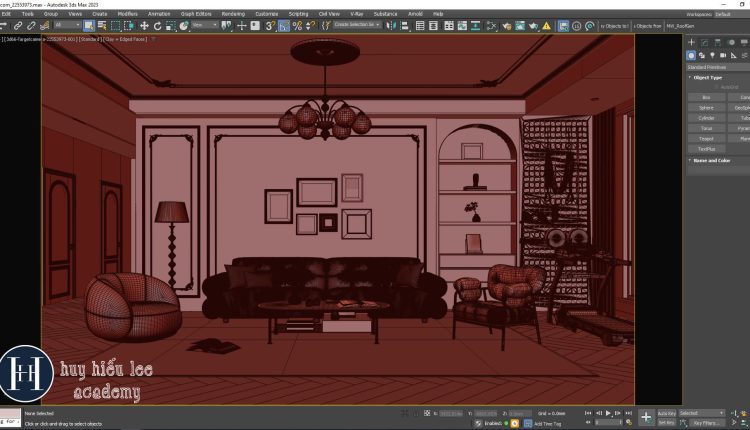This screenshot has width=750, height=430.
Task: Click the Play Animation button
Action: tap(608, 413)
